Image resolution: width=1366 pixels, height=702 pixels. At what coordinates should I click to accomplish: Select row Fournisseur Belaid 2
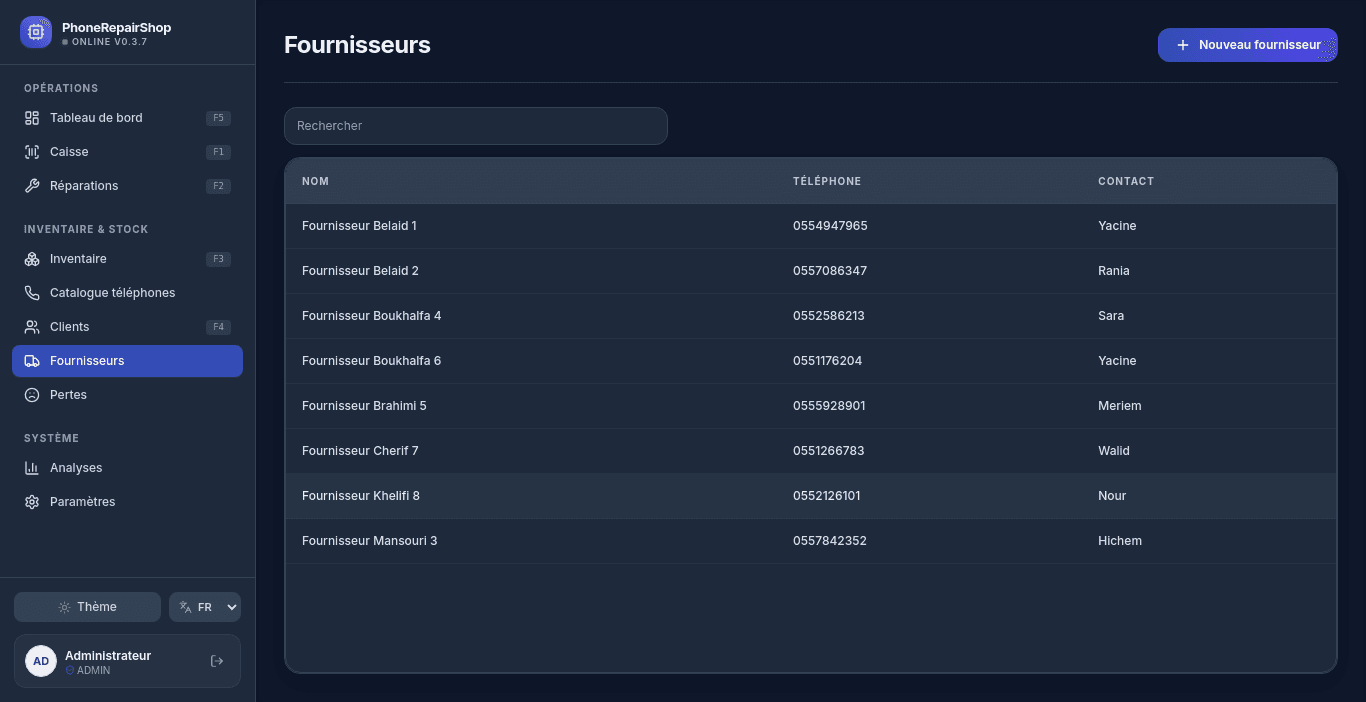(810, 271)
